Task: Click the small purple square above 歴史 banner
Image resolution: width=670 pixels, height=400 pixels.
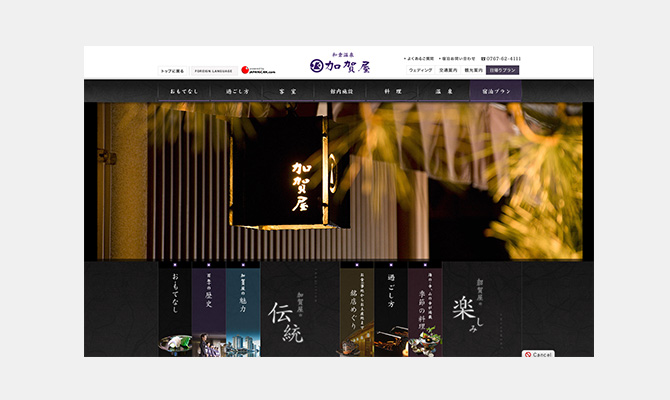Action: pos(209,265)
